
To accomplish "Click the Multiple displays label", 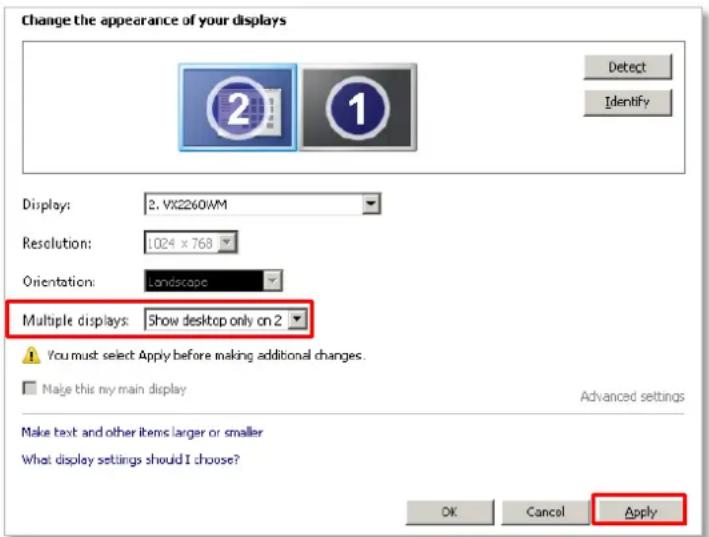I will [76, 320].
